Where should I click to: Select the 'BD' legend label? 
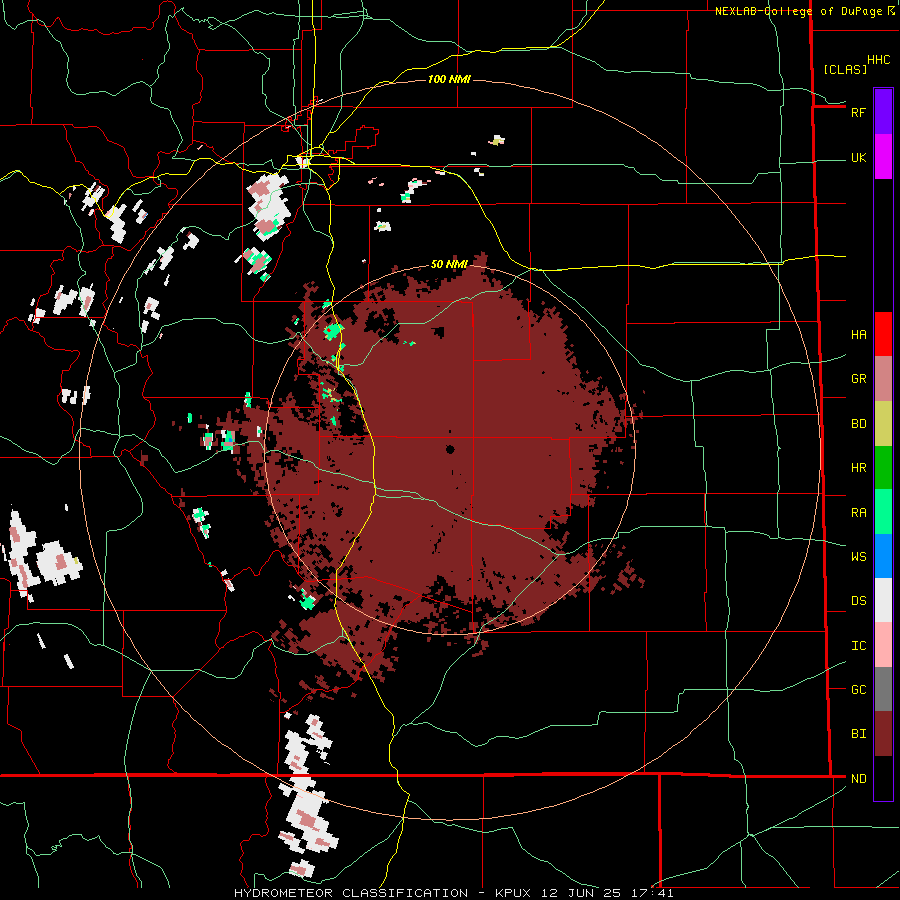coord(858,424)
